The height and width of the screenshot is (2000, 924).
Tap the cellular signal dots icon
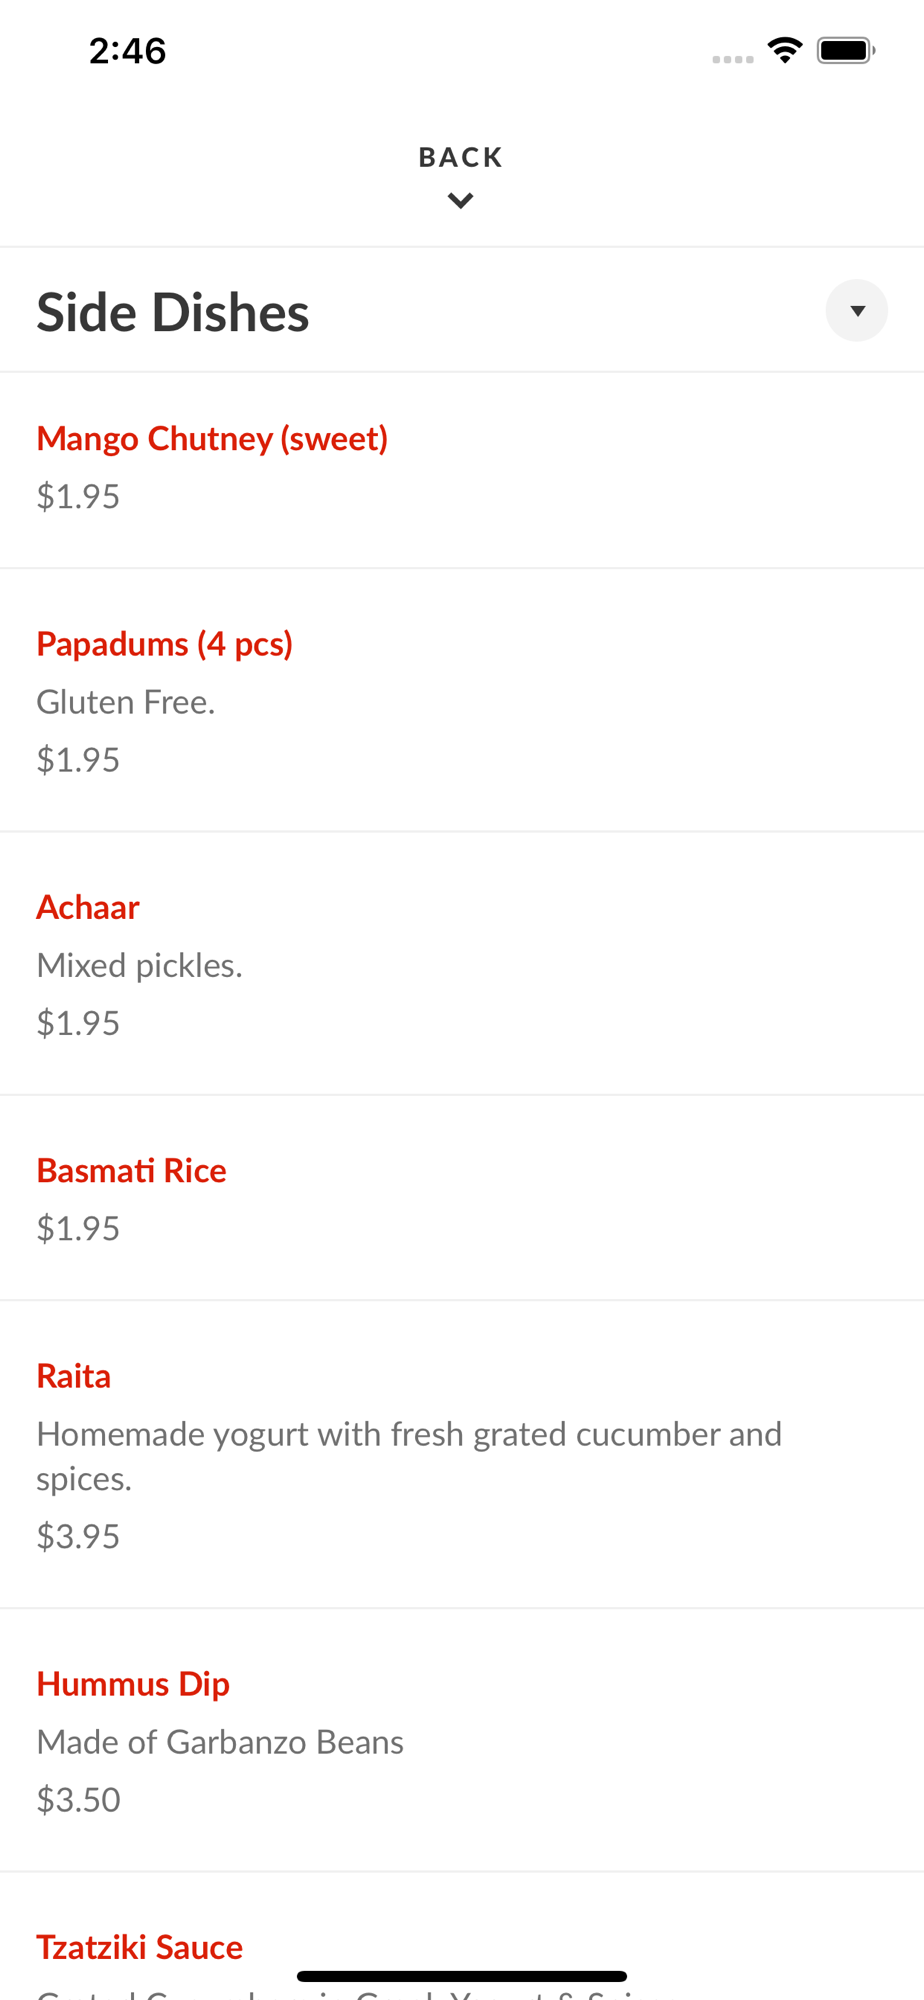pyautogui.click(x=733, y=59)
